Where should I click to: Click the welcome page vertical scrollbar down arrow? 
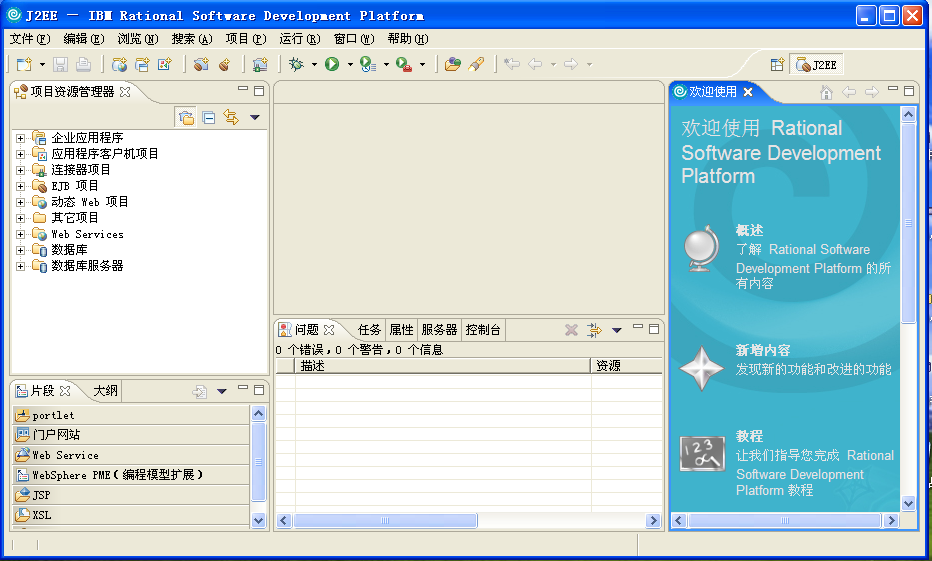pos(908,503)
